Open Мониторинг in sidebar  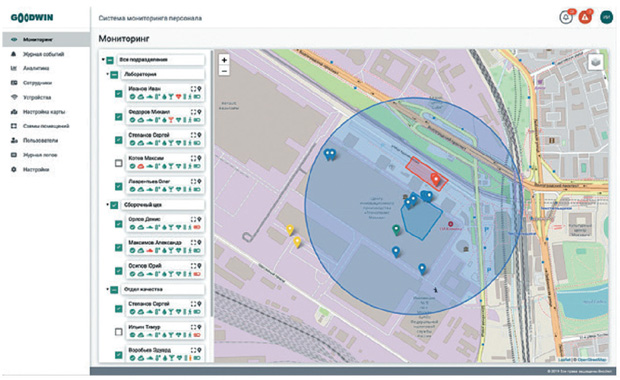tap(46, 40)
